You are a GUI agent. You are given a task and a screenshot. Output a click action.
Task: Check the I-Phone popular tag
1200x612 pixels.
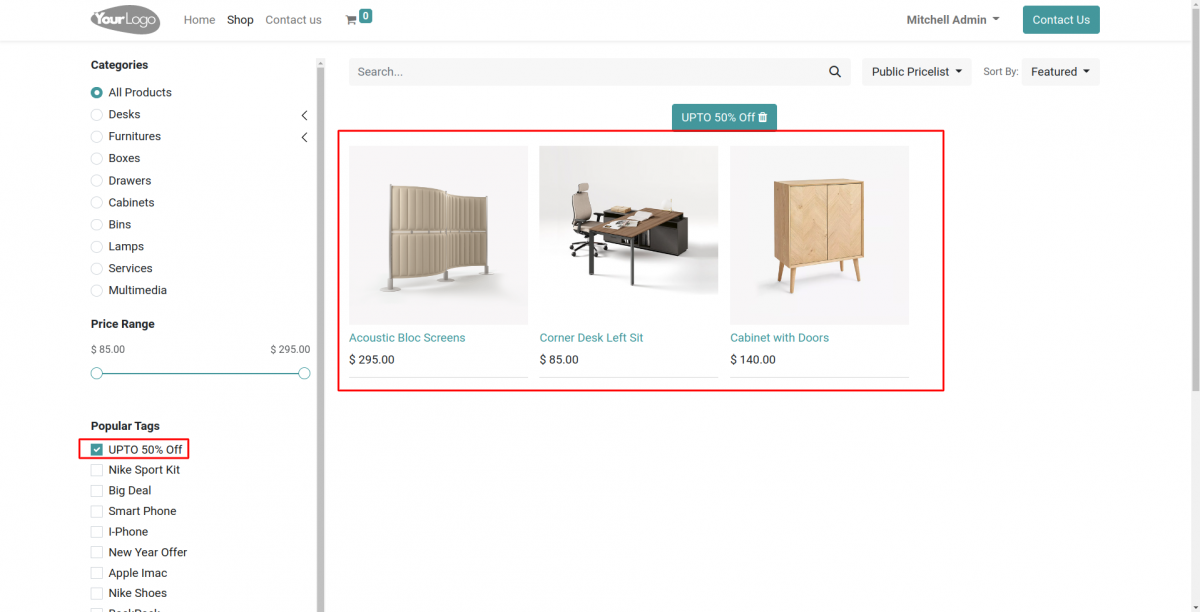(x=96, y=531)
